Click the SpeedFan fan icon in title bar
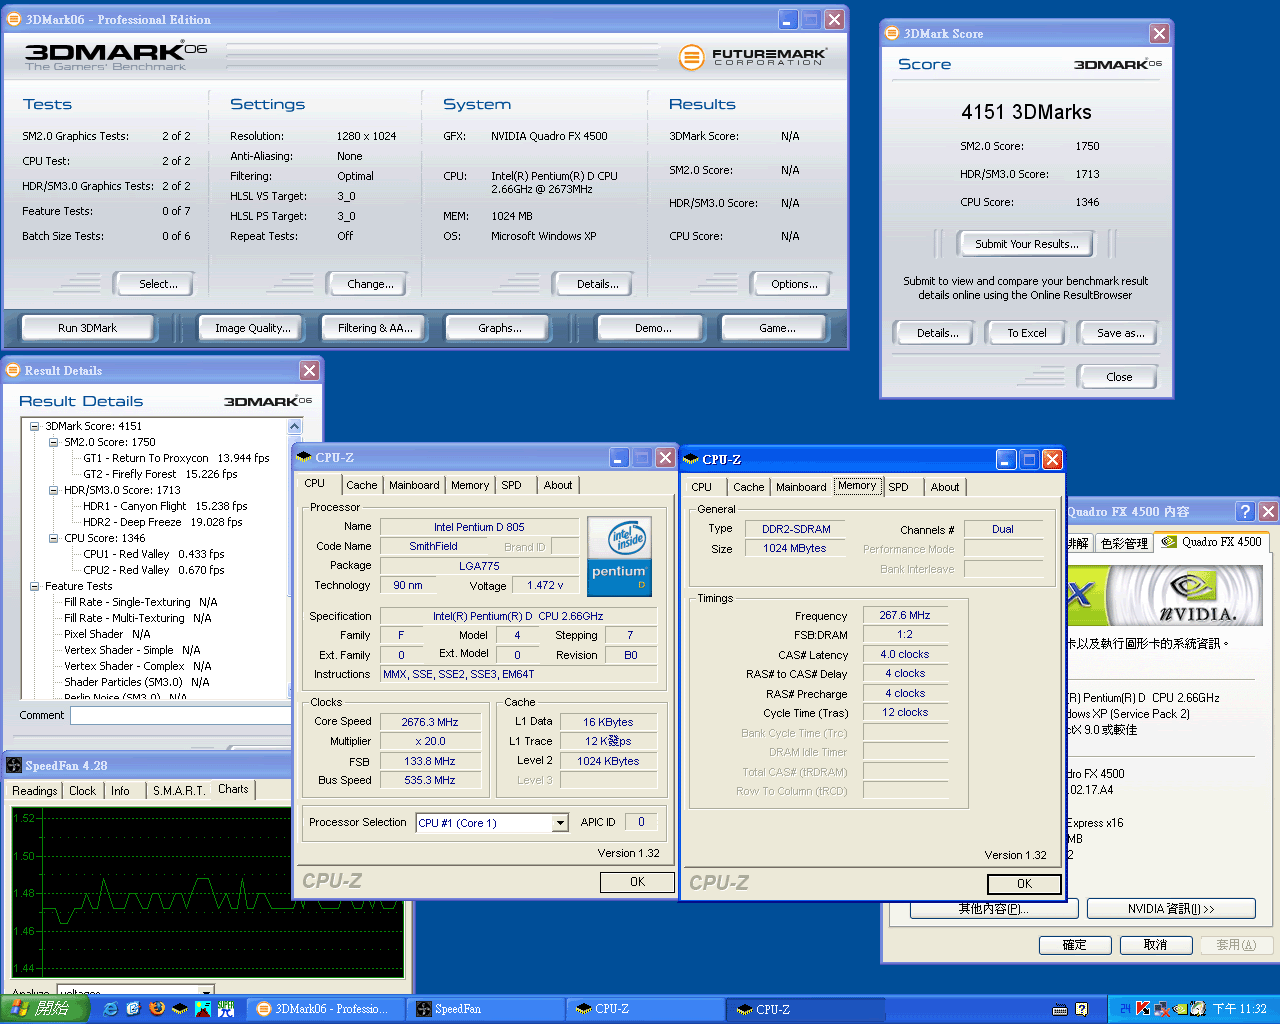The width and height of the screenshot is (1280, 1024). coord(14,765)
